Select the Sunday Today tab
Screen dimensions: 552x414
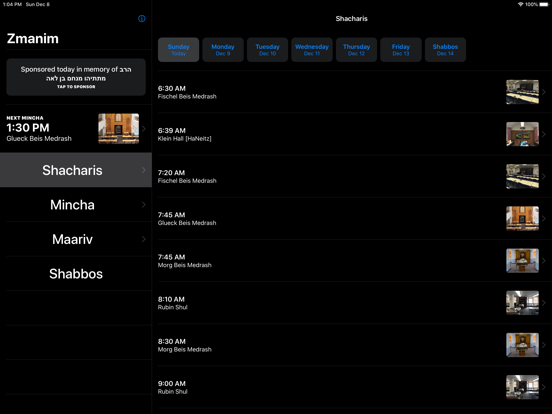[x=178, y=50]
